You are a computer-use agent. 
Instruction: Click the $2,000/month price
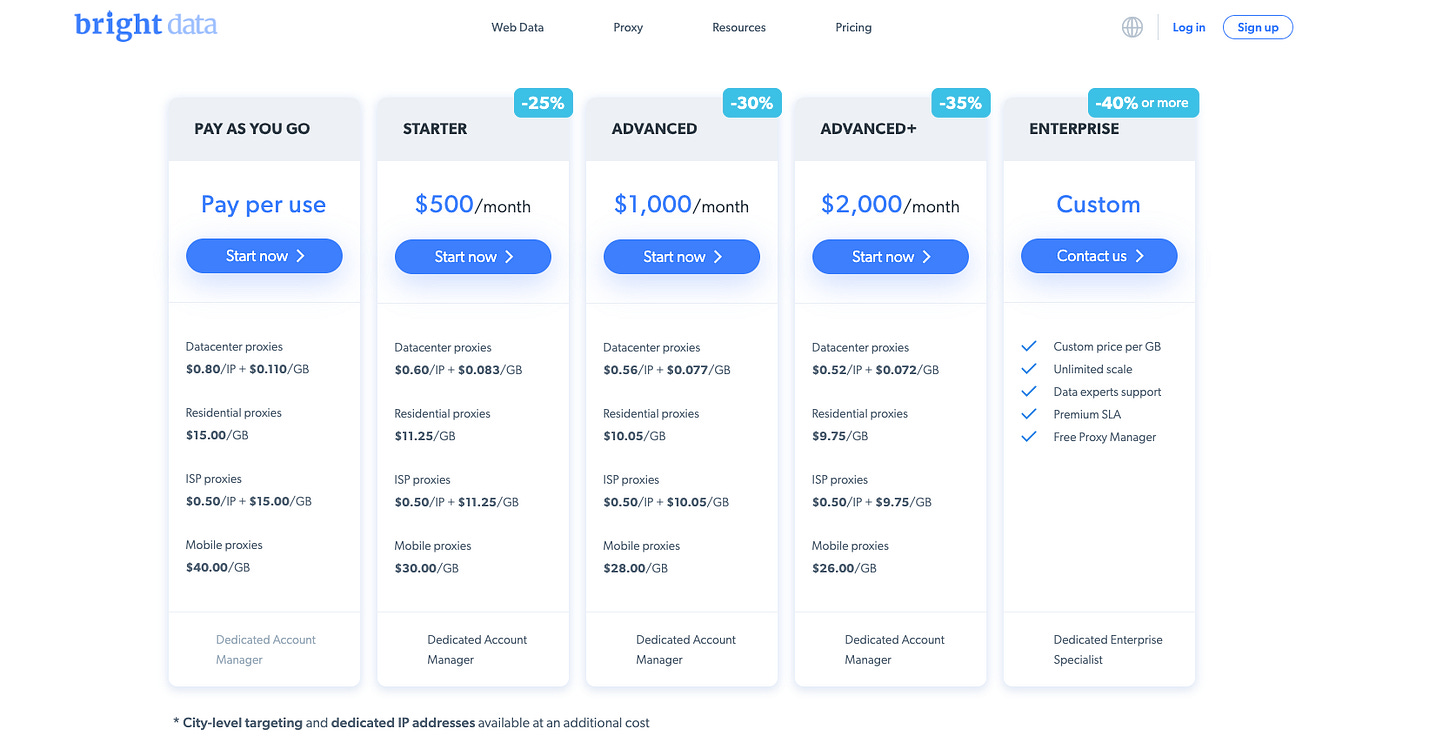coord(890,205)
